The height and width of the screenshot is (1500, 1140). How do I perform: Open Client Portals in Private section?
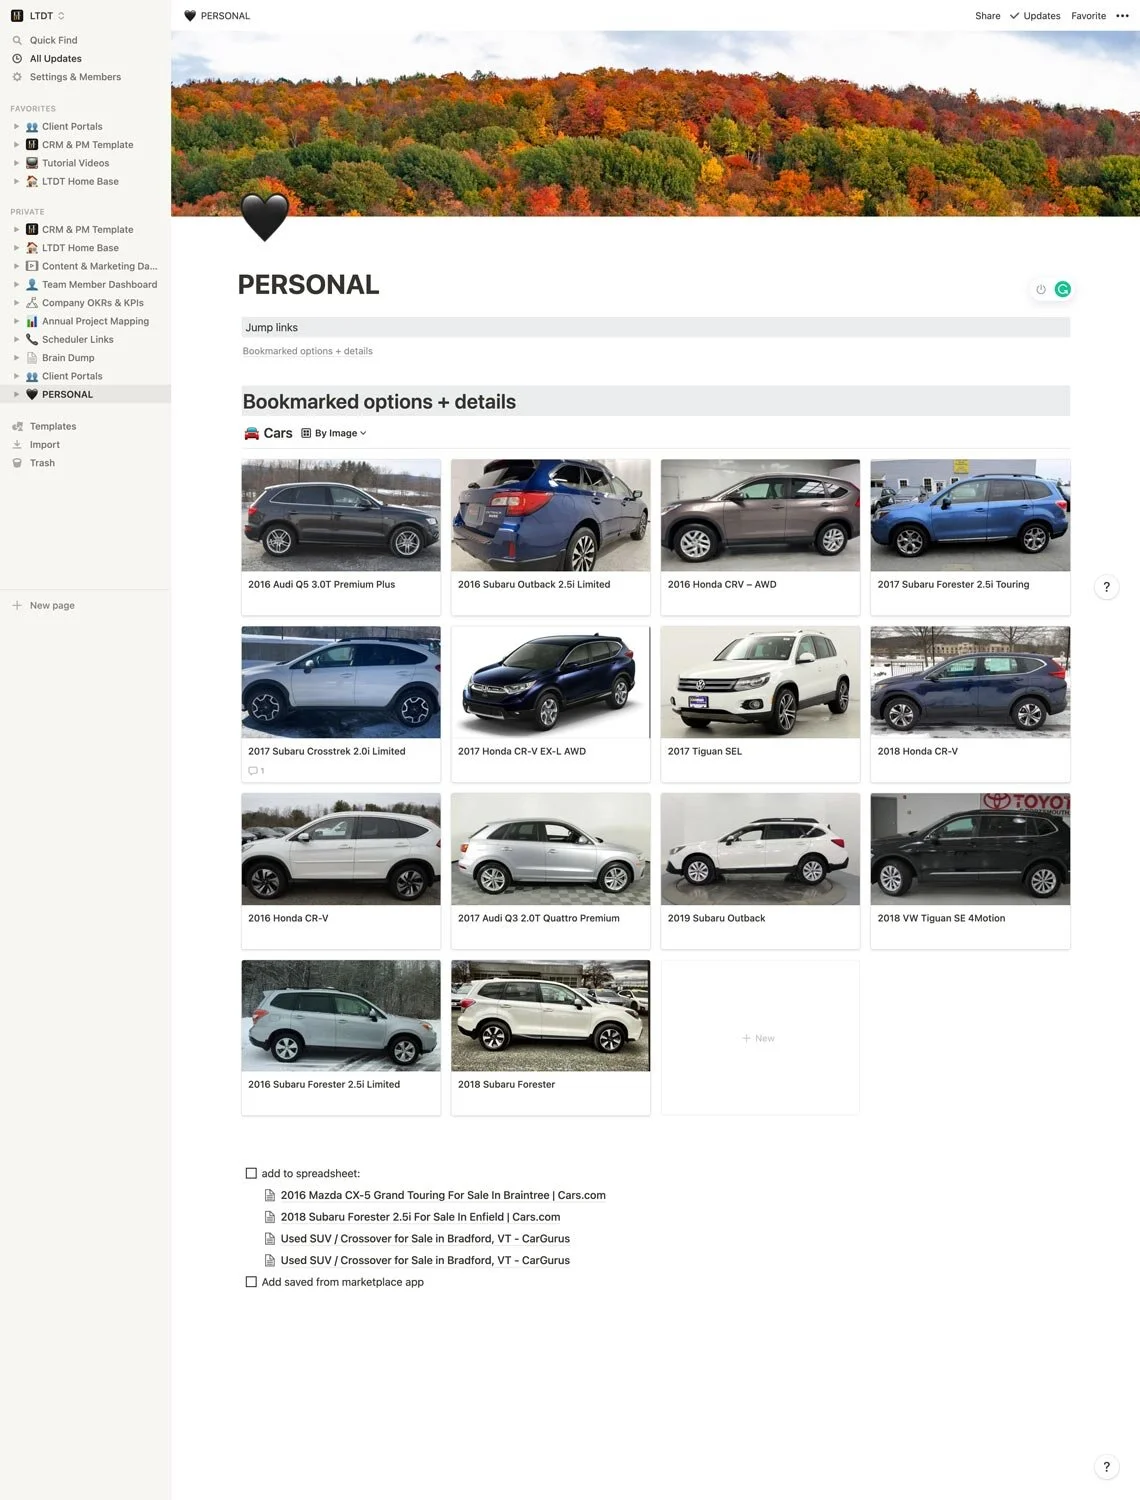(85, 376)
